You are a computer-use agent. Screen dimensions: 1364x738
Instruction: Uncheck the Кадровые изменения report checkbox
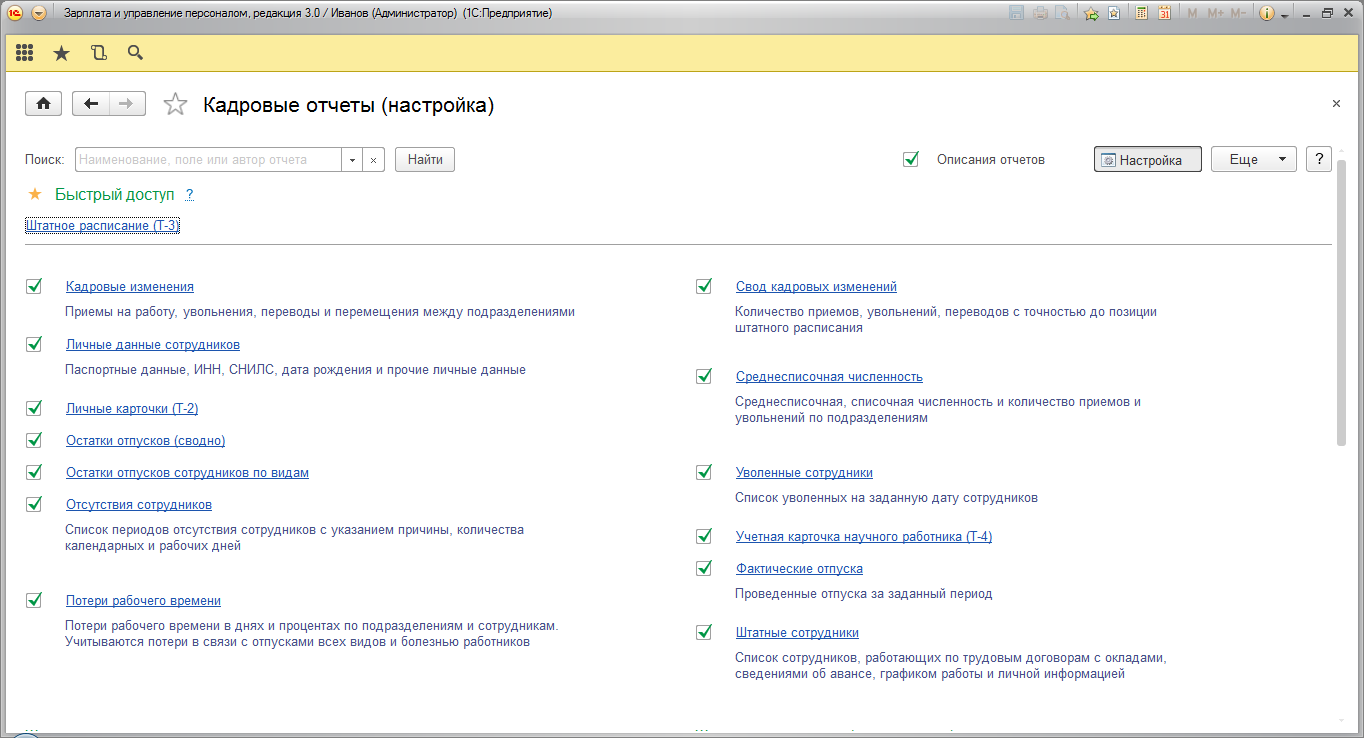34,286
